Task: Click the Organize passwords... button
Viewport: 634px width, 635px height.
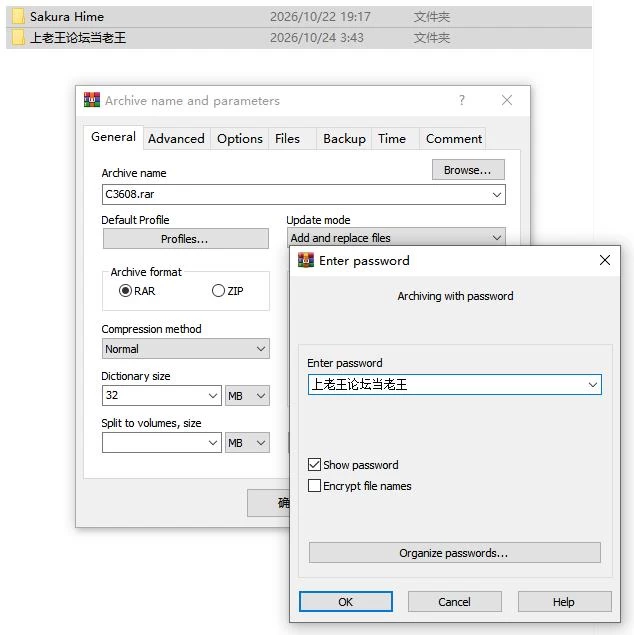Action: tap(455, 553)
